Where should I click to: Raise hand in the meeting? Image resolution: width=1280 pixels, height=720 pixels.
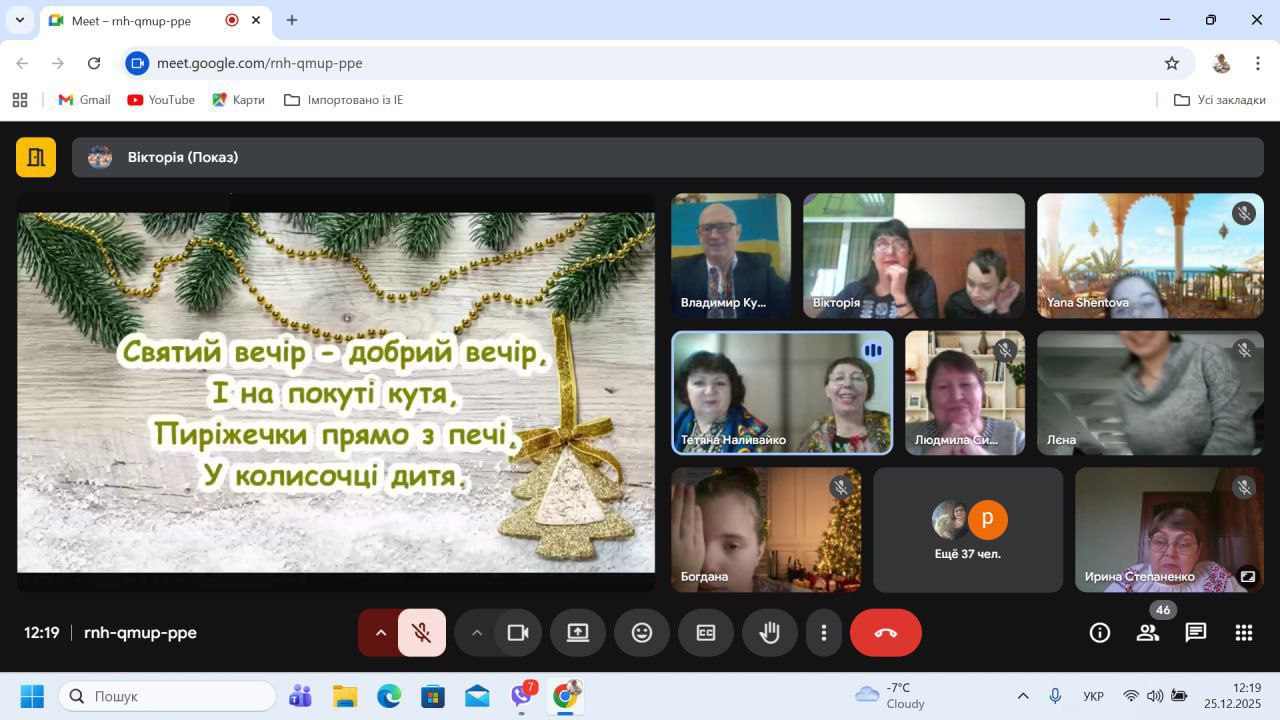(769, 633)
